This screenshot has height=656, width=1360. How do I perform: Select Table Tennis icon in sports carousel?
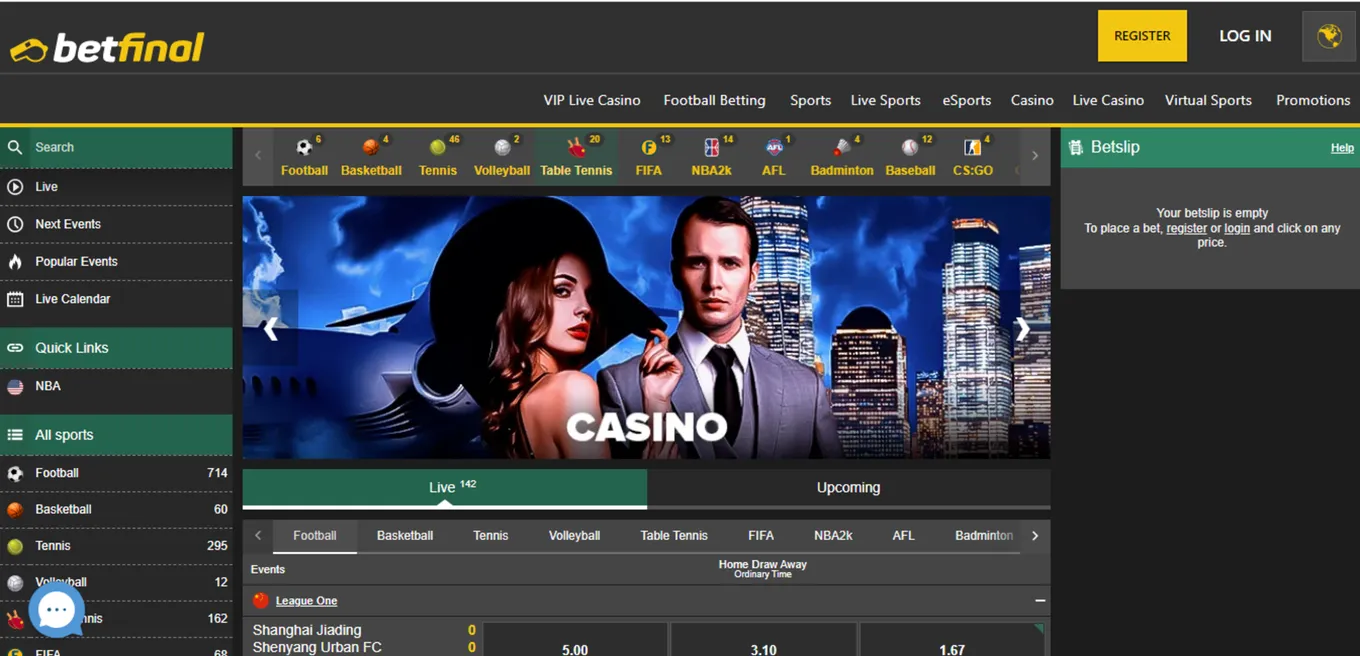[576, 148]
